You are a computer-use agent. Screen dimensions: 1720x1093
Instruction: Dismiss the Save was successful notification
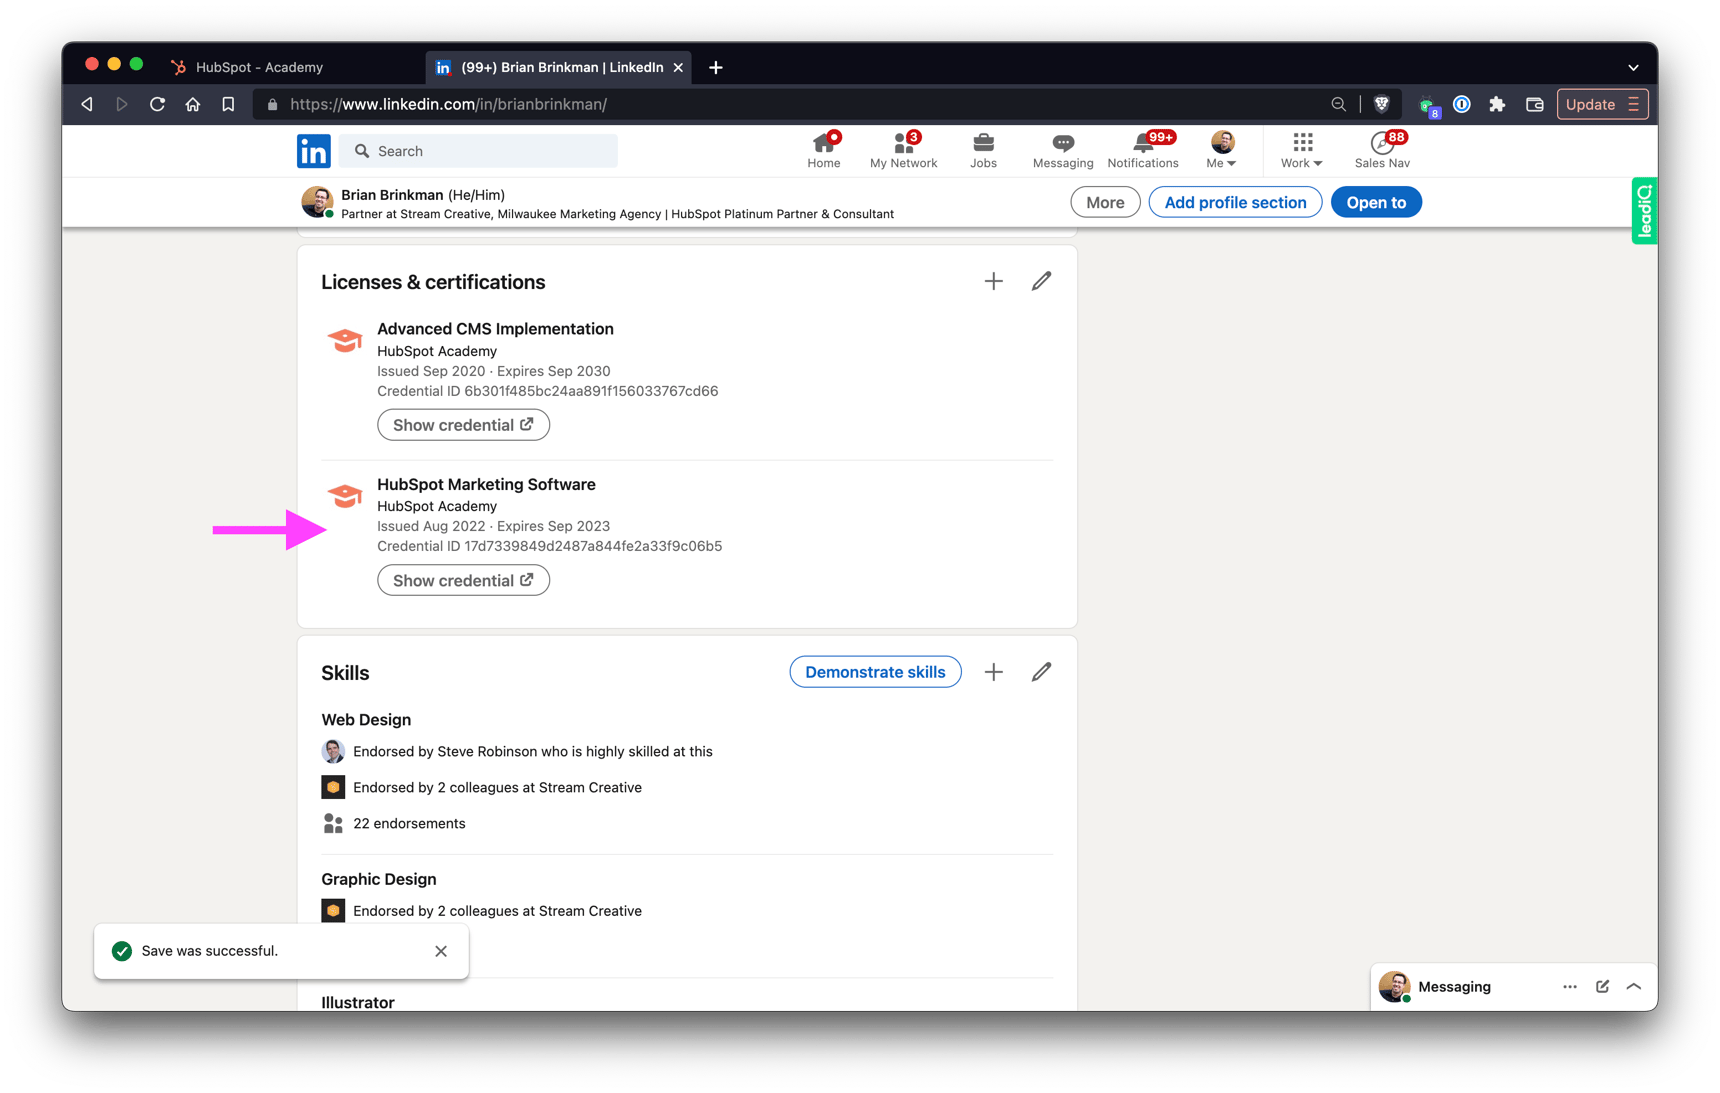441,951
